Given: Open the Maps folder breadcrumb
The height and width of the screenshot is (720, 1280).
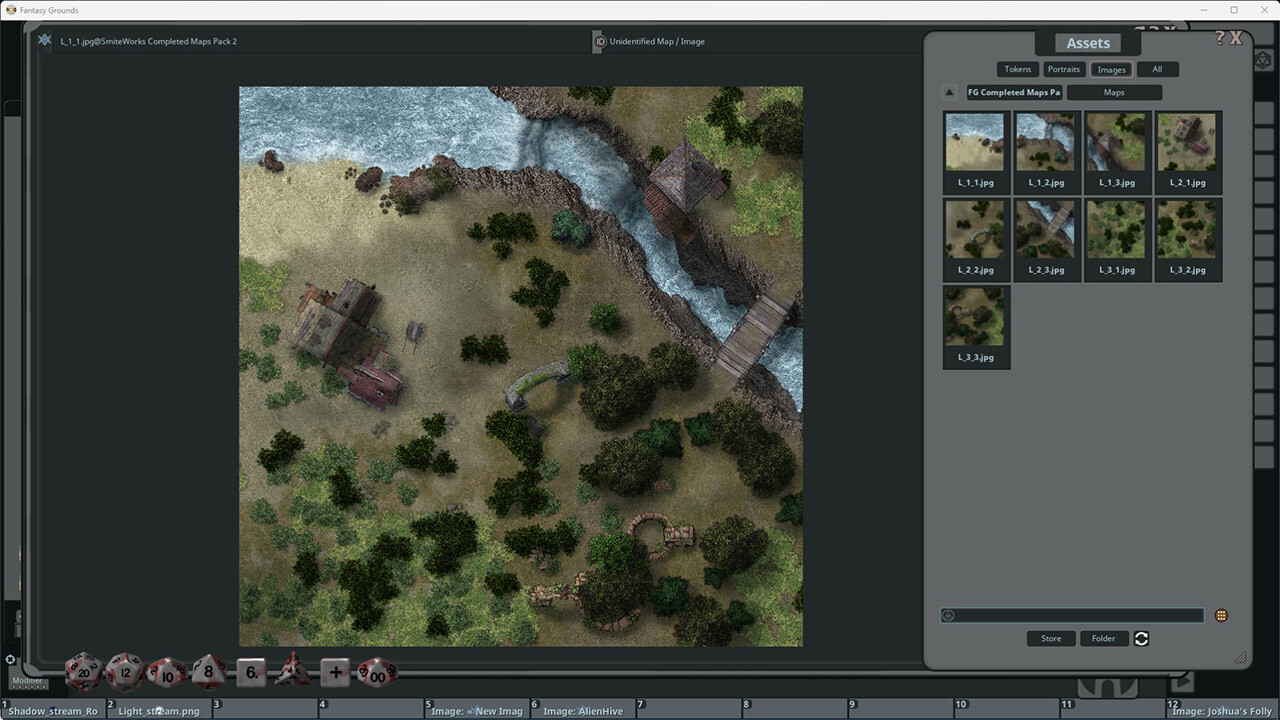Looking at the screenshot, I should pyautogui.click(x=1113, y=91).
